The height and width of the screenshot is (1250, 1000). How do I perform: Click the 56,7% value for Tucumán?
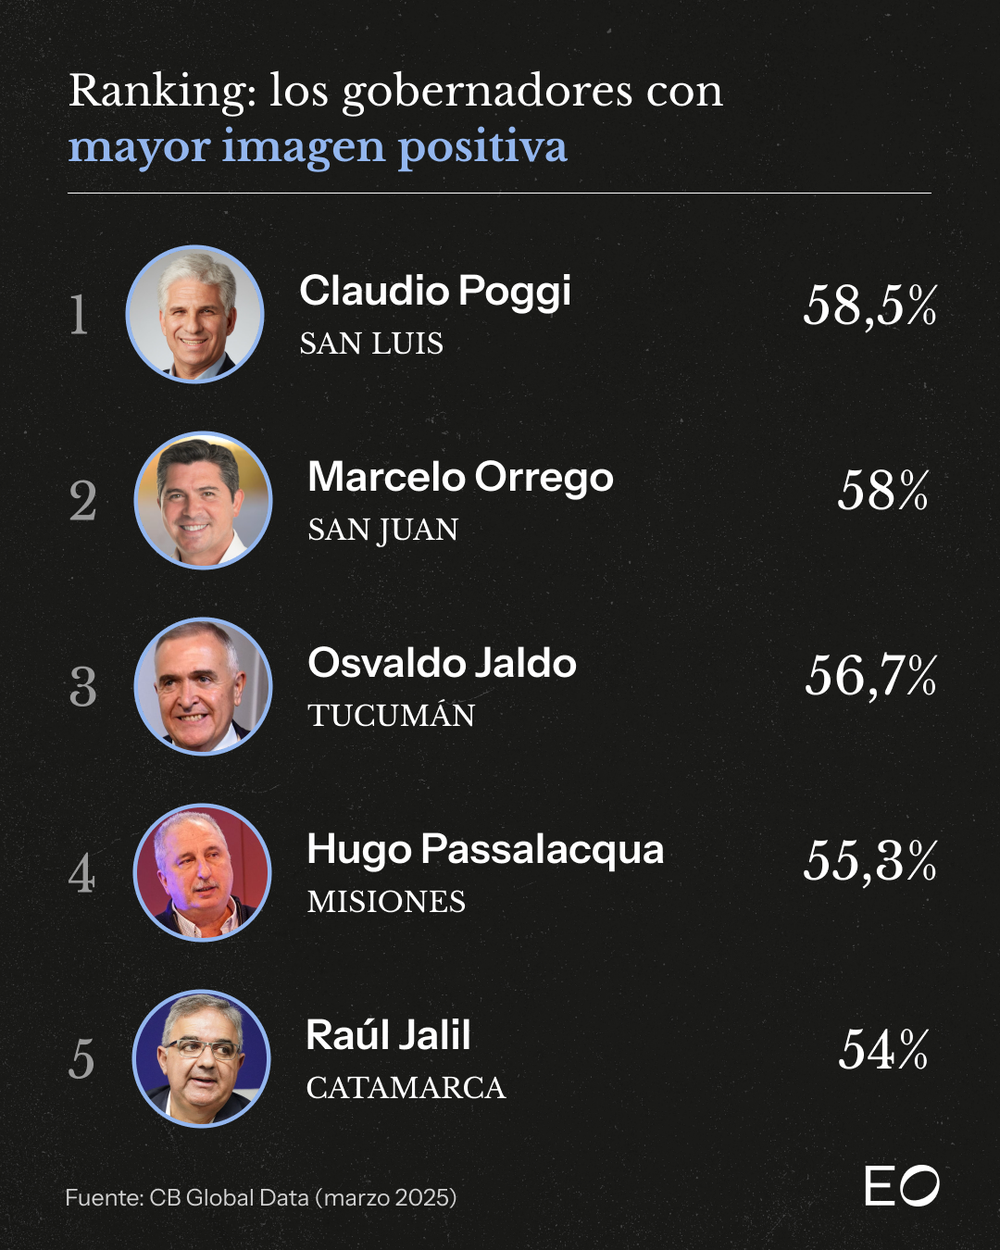[870, 676]
